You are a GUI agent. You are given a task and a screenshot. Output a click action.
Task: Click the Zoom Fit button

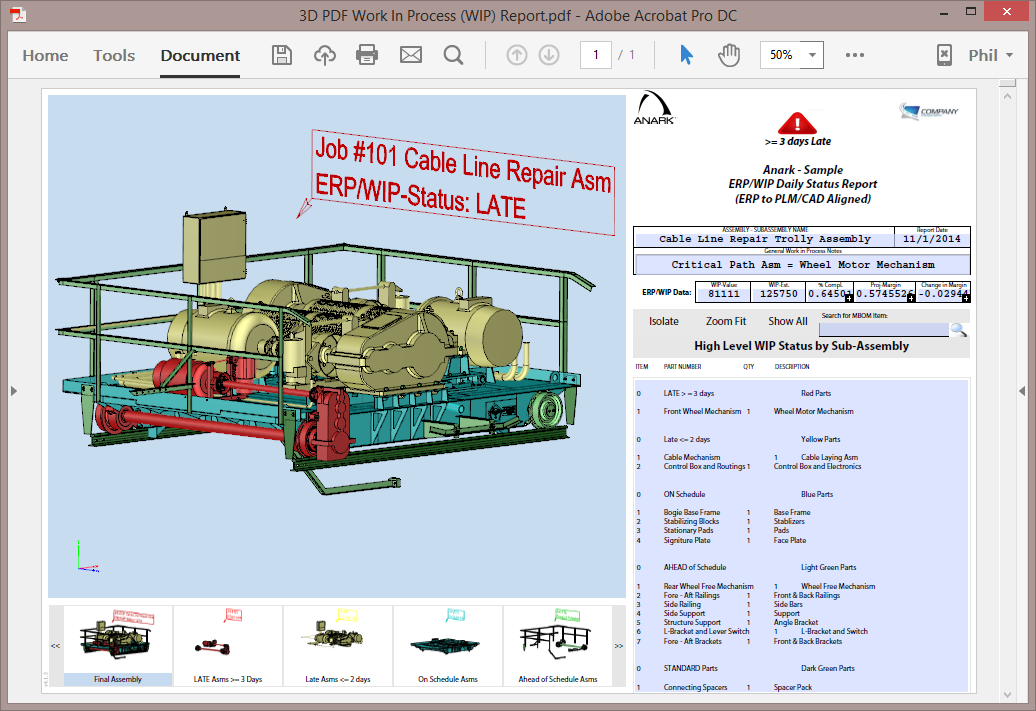click(x=725, y=321)
